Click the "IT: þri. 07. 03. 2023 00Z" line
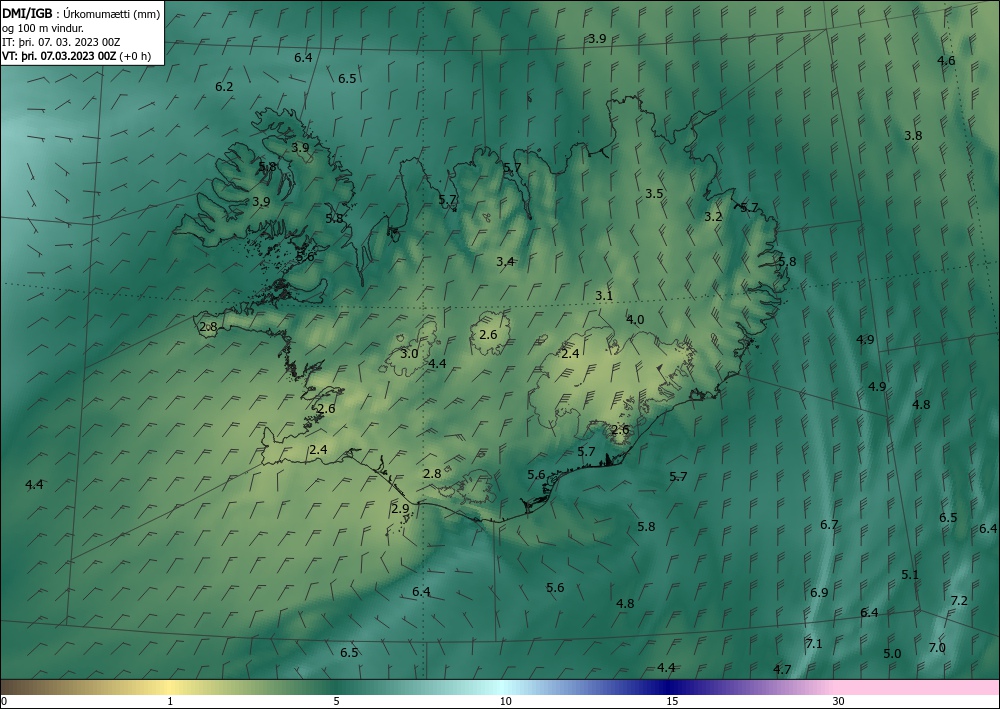Screen dimensions: 1000x709 61,42
